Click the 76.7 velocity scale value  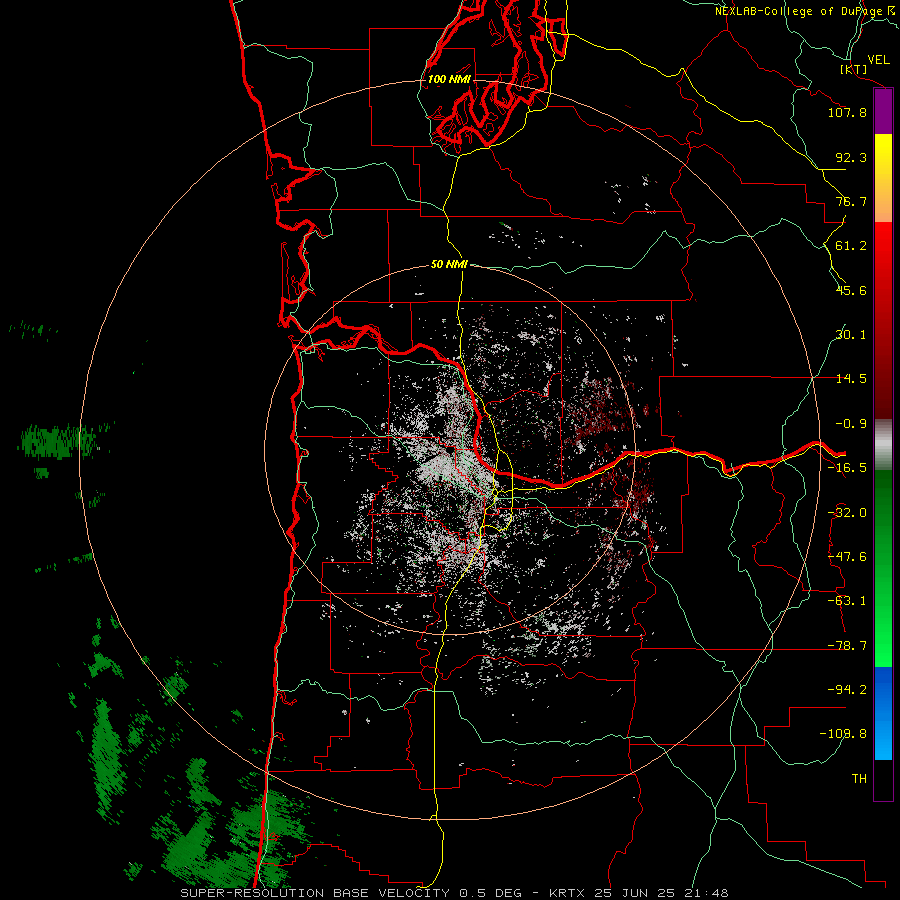tap(851, 201)
